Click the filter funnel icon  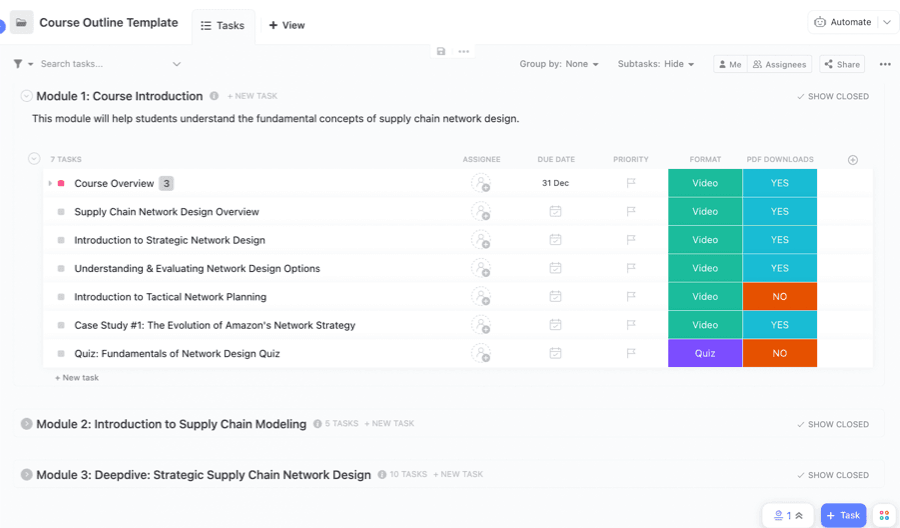(18, 64)
